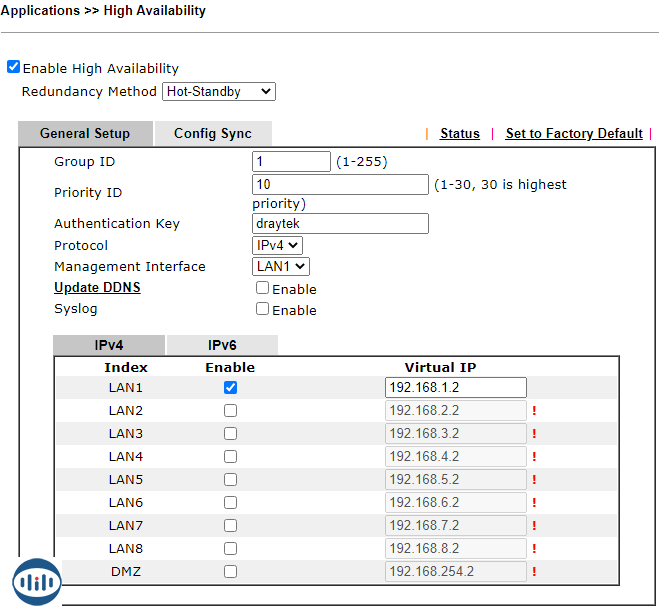Enable the Update DDNS checkbox
The image size is (659, 612).
pos(262,288)
